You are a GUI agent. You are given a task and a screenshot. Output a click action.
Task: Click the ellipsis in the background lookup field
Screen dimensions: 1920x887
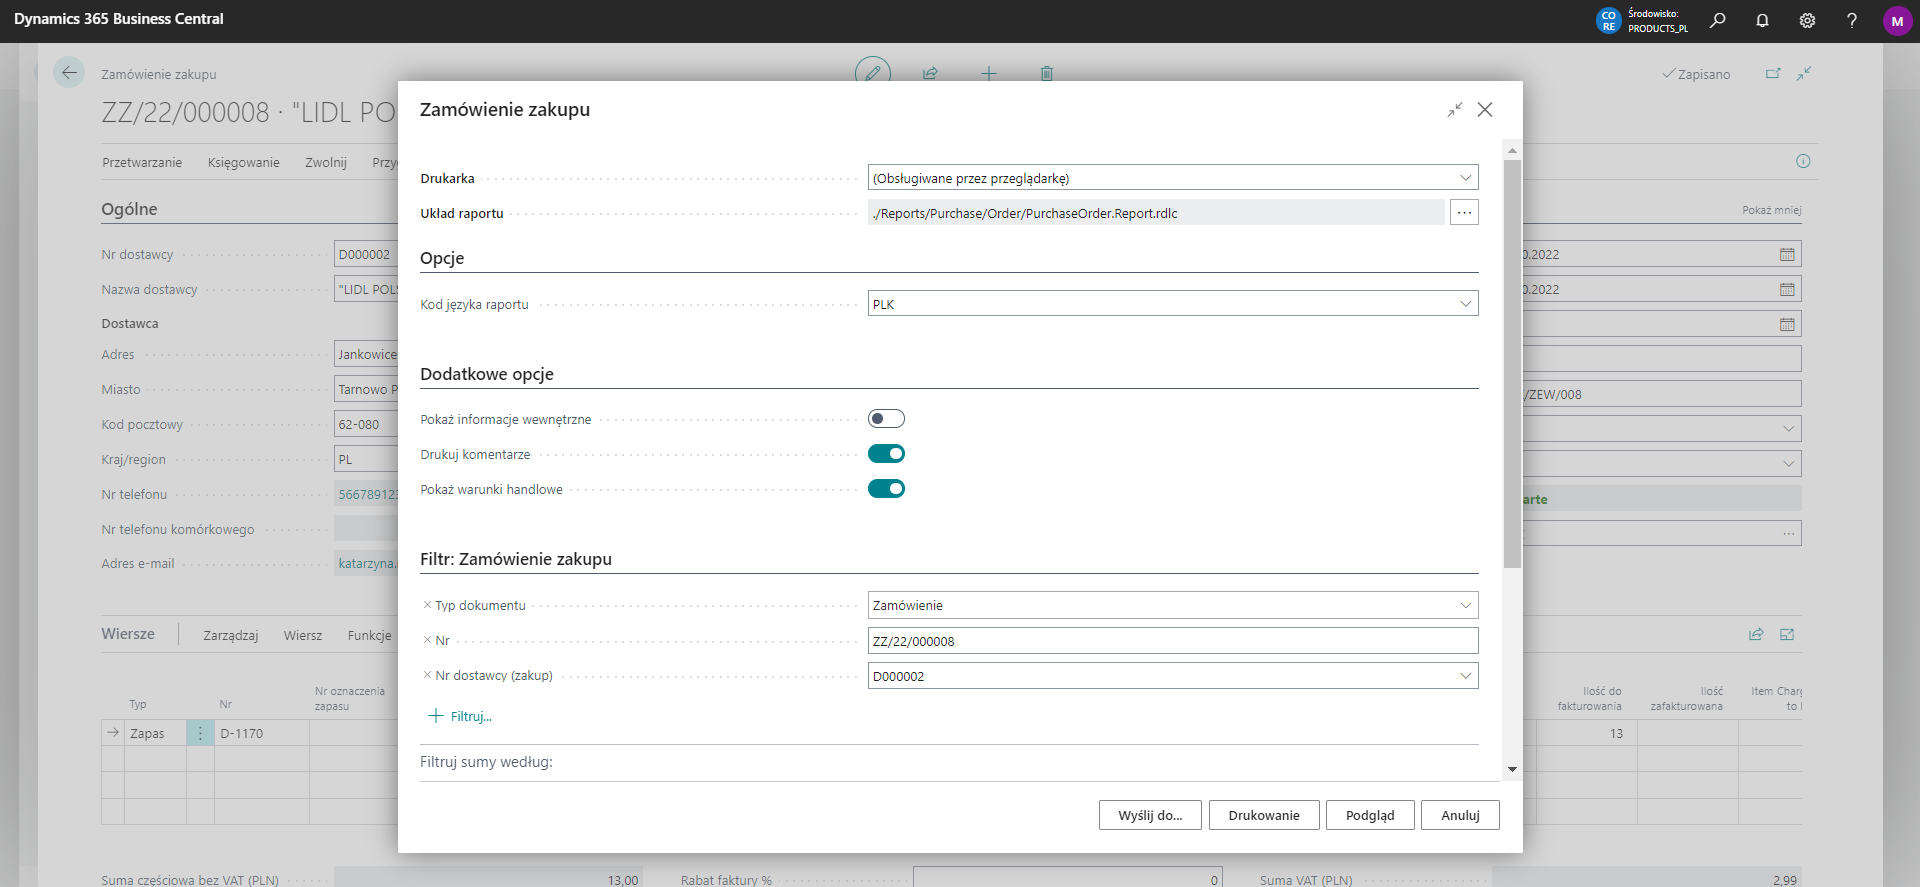1788,533
